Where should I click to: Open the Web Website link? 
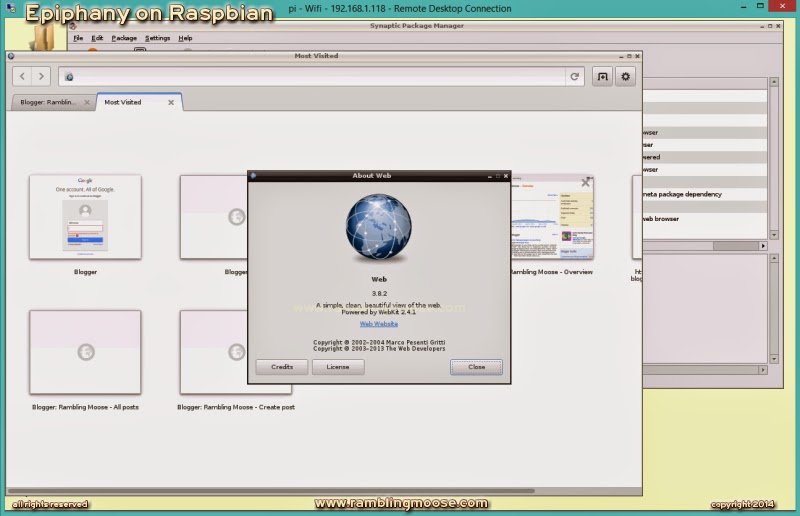tap(379, 324)
